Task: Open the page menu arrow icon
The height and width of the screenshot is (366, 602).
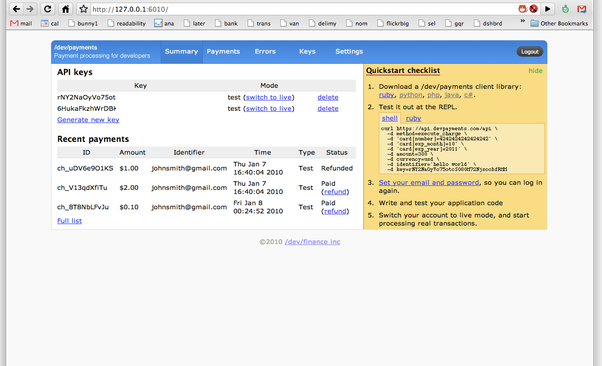Action: [548, 9]
